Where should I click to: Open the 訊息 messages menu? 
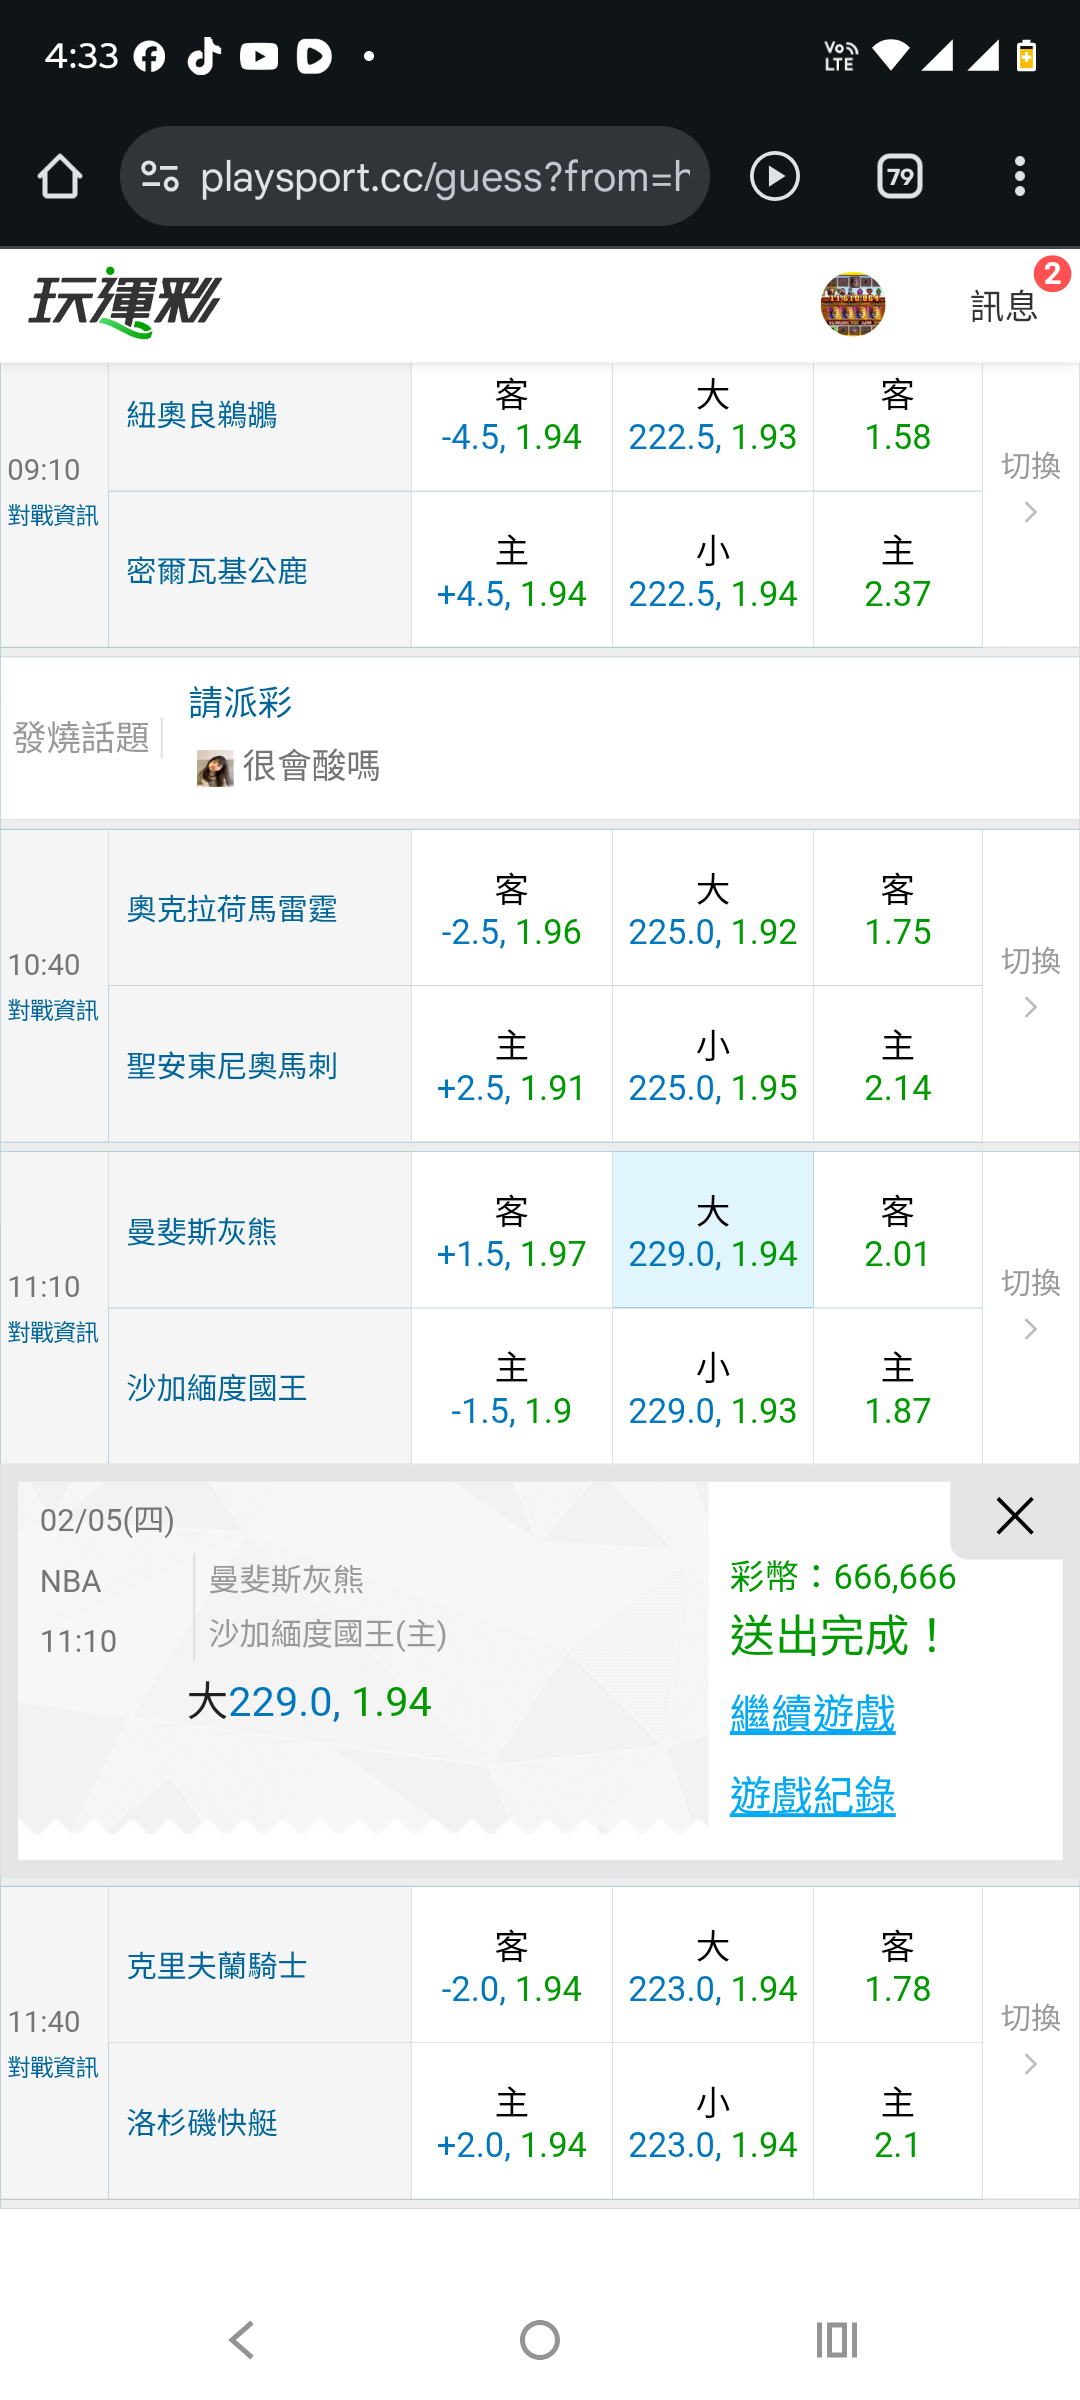point(1004,306)
